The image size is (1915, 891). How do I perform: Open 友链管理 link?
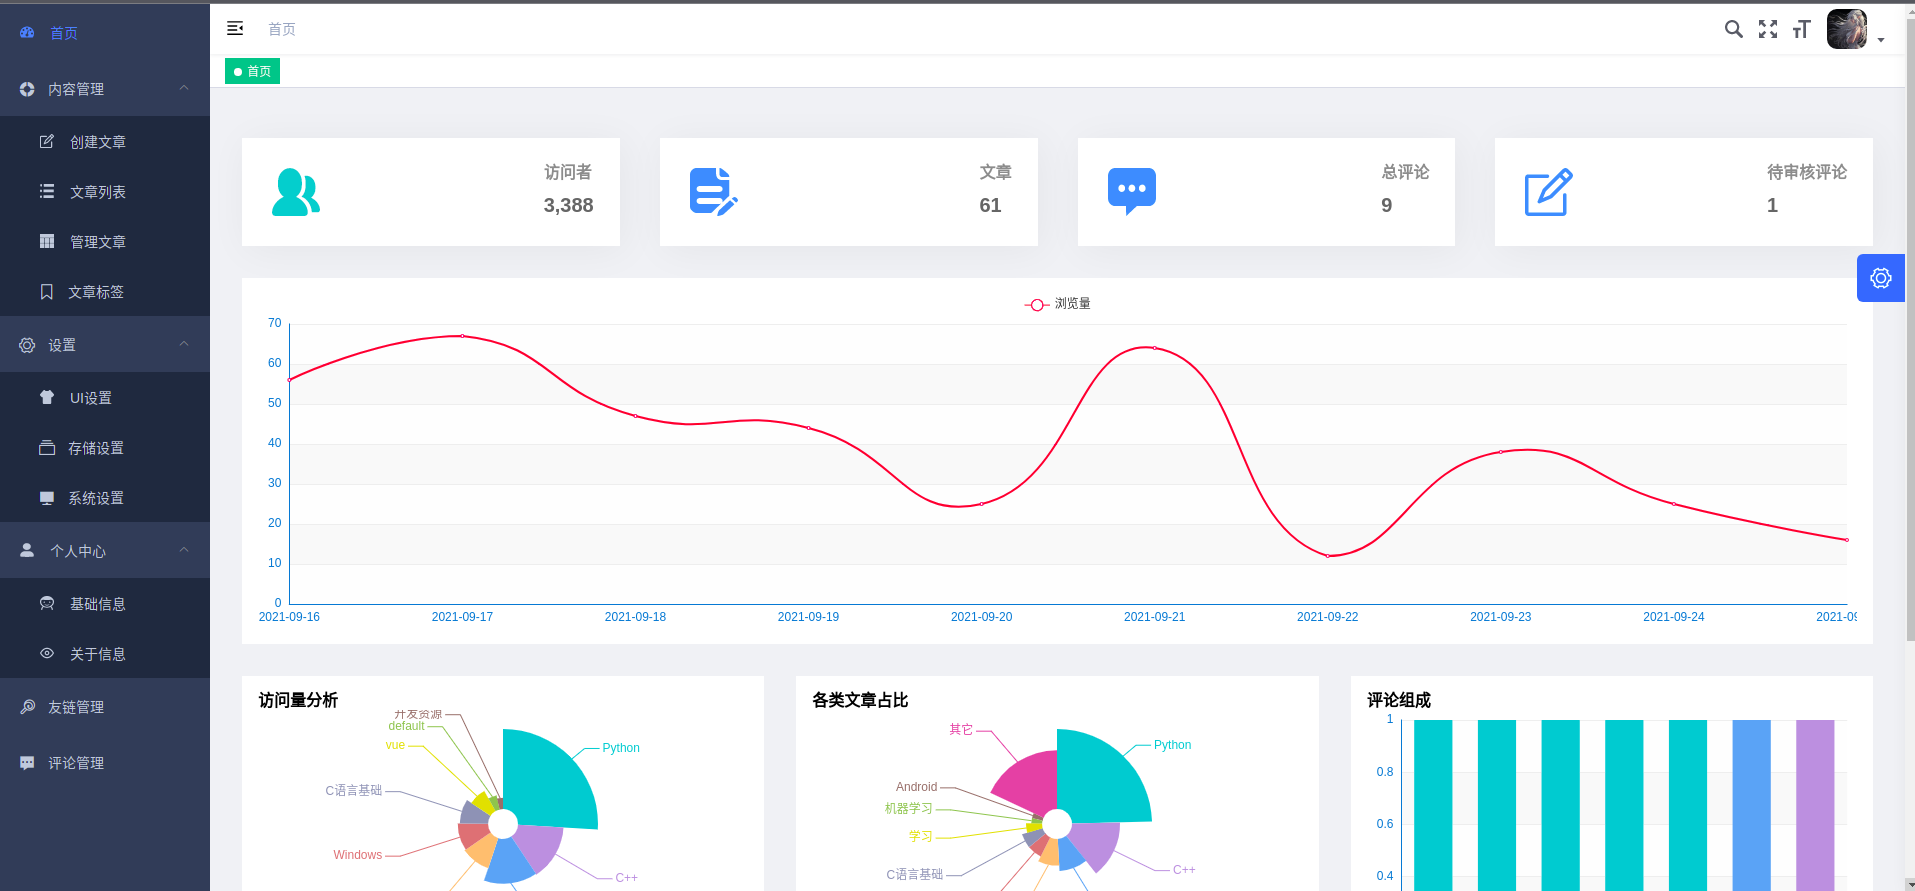[x=105, y=707]
